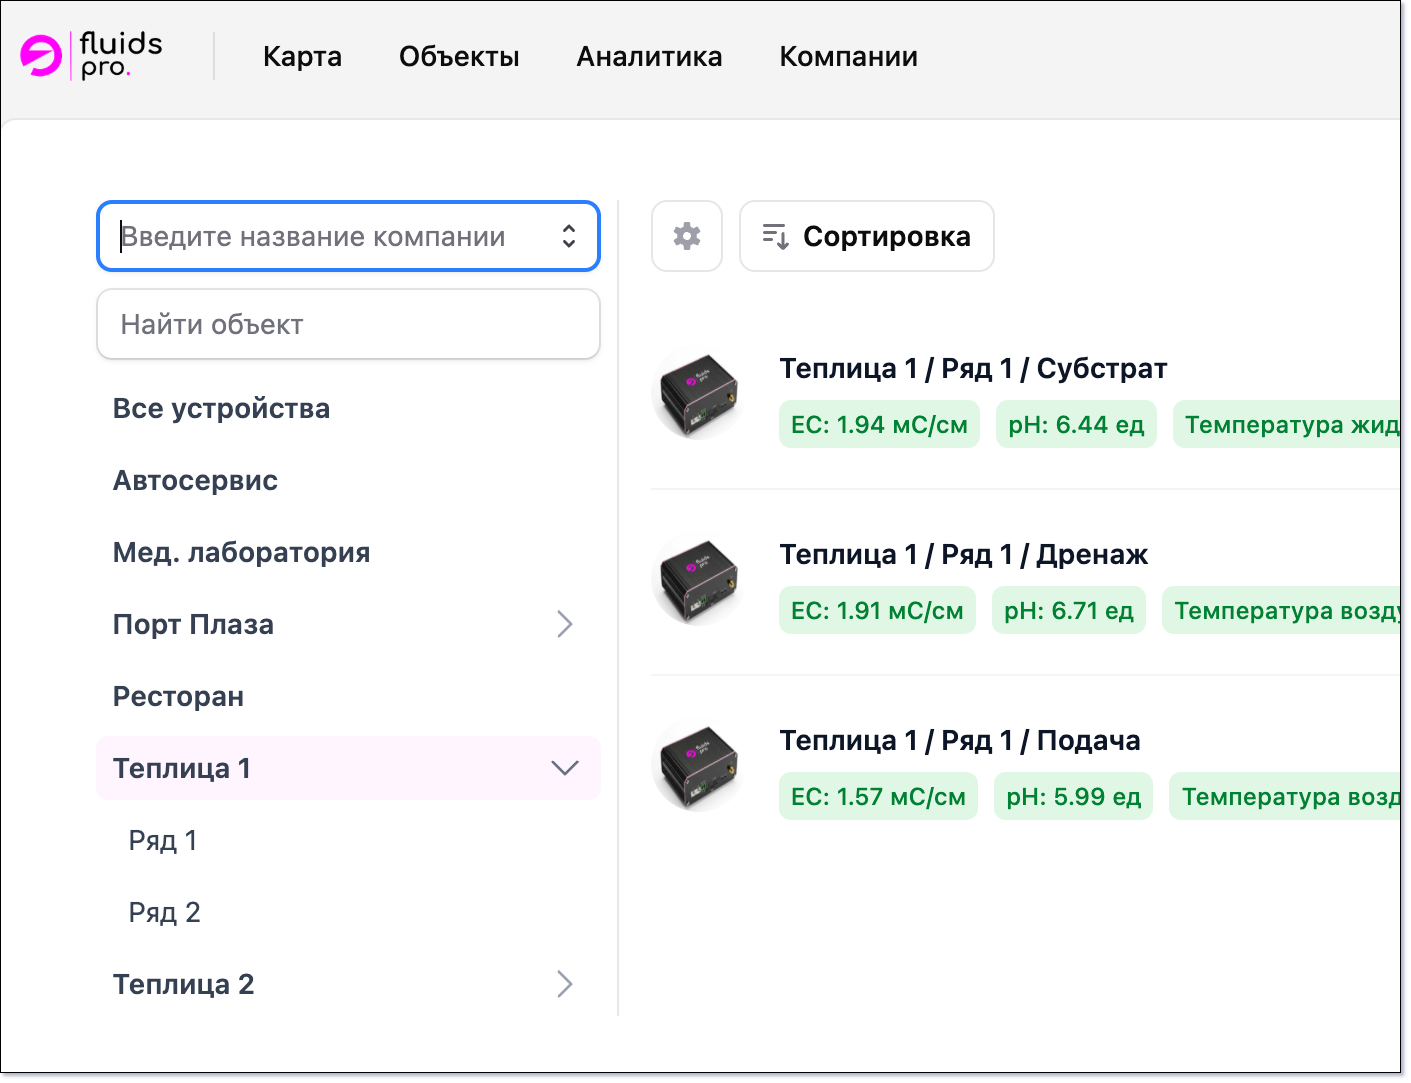
Task: Open the settings gear button
Action: tap(687, 236)
